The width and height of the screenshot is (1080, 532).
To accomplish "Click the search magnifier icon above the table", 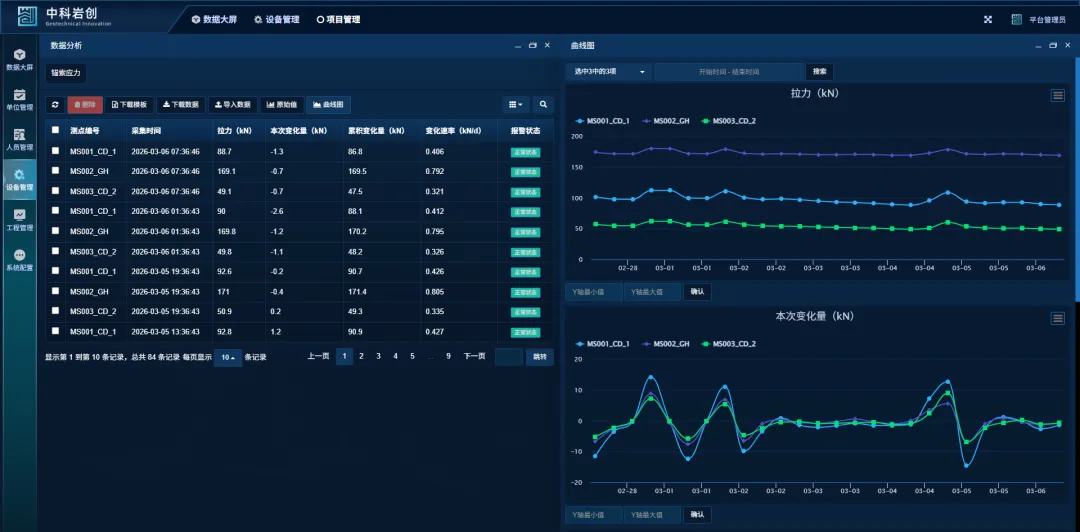I will coord(543,104).
